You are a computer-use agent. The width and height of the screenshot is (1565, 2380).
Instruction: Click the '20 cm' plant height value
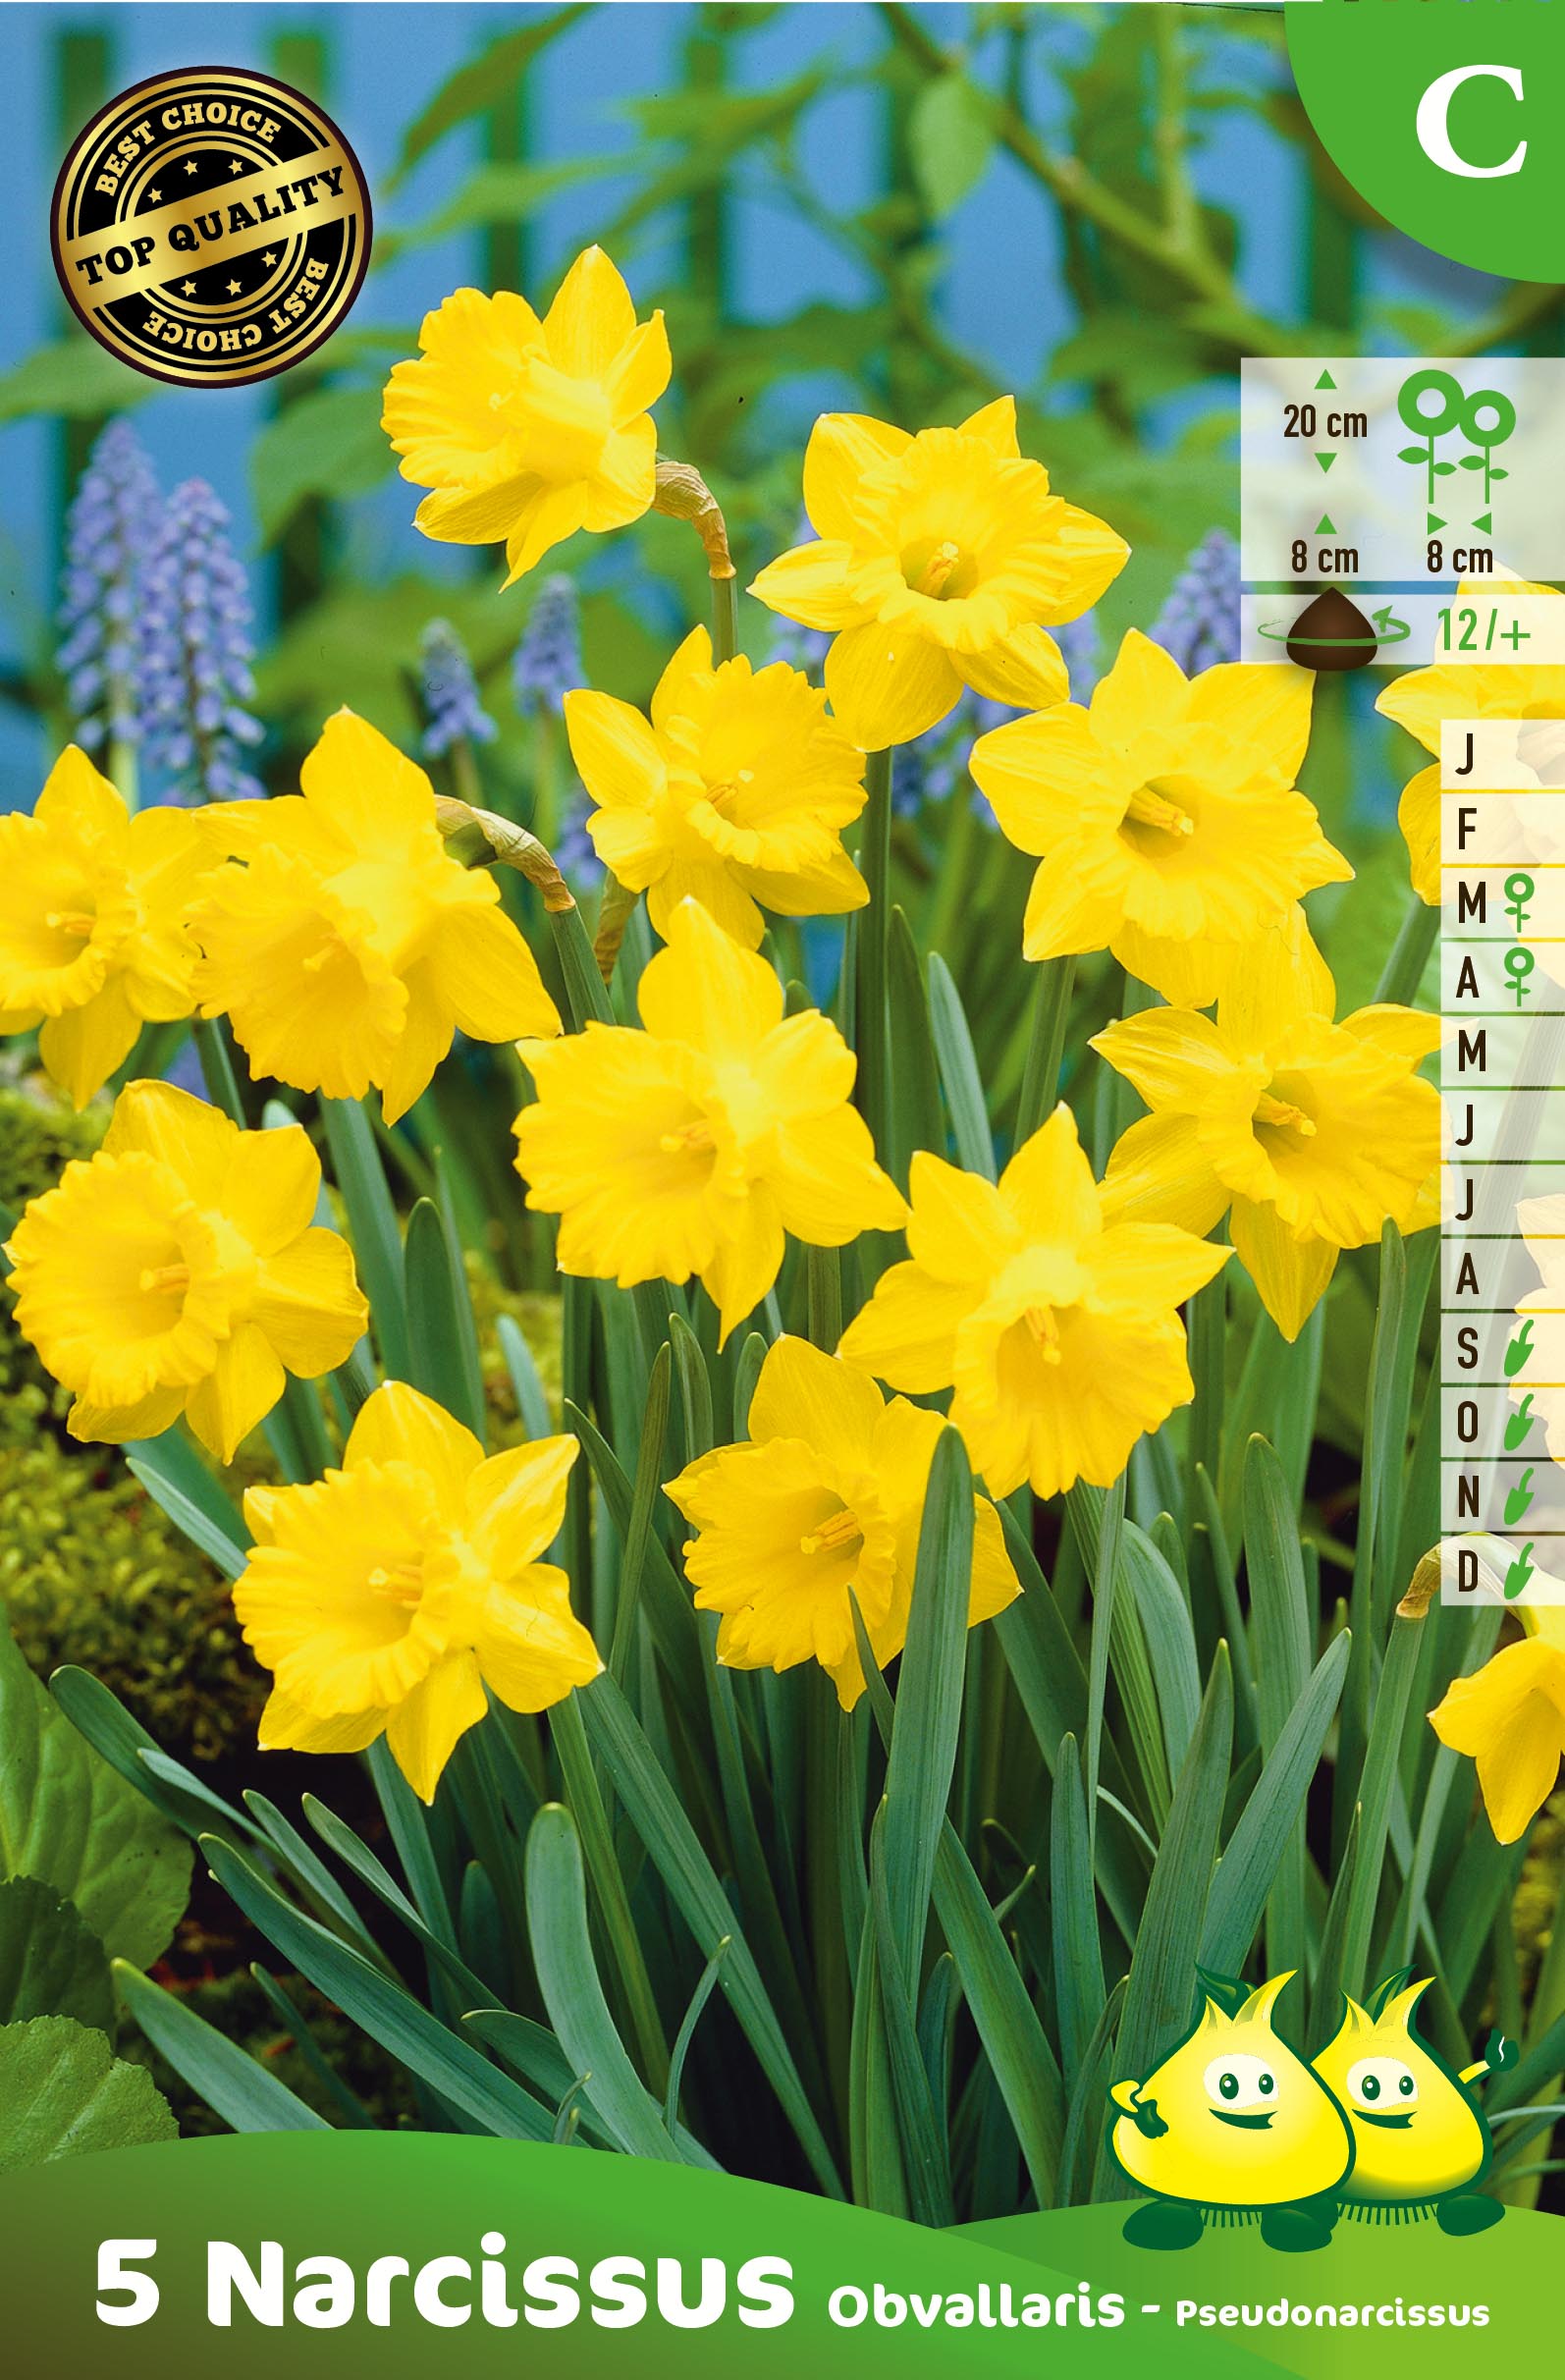(x=1325, y=423)
